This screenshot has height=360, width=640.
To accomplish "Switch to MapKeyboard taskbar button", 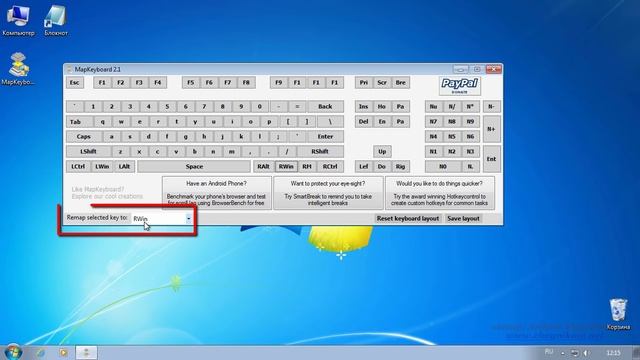I will pos(86,352).
